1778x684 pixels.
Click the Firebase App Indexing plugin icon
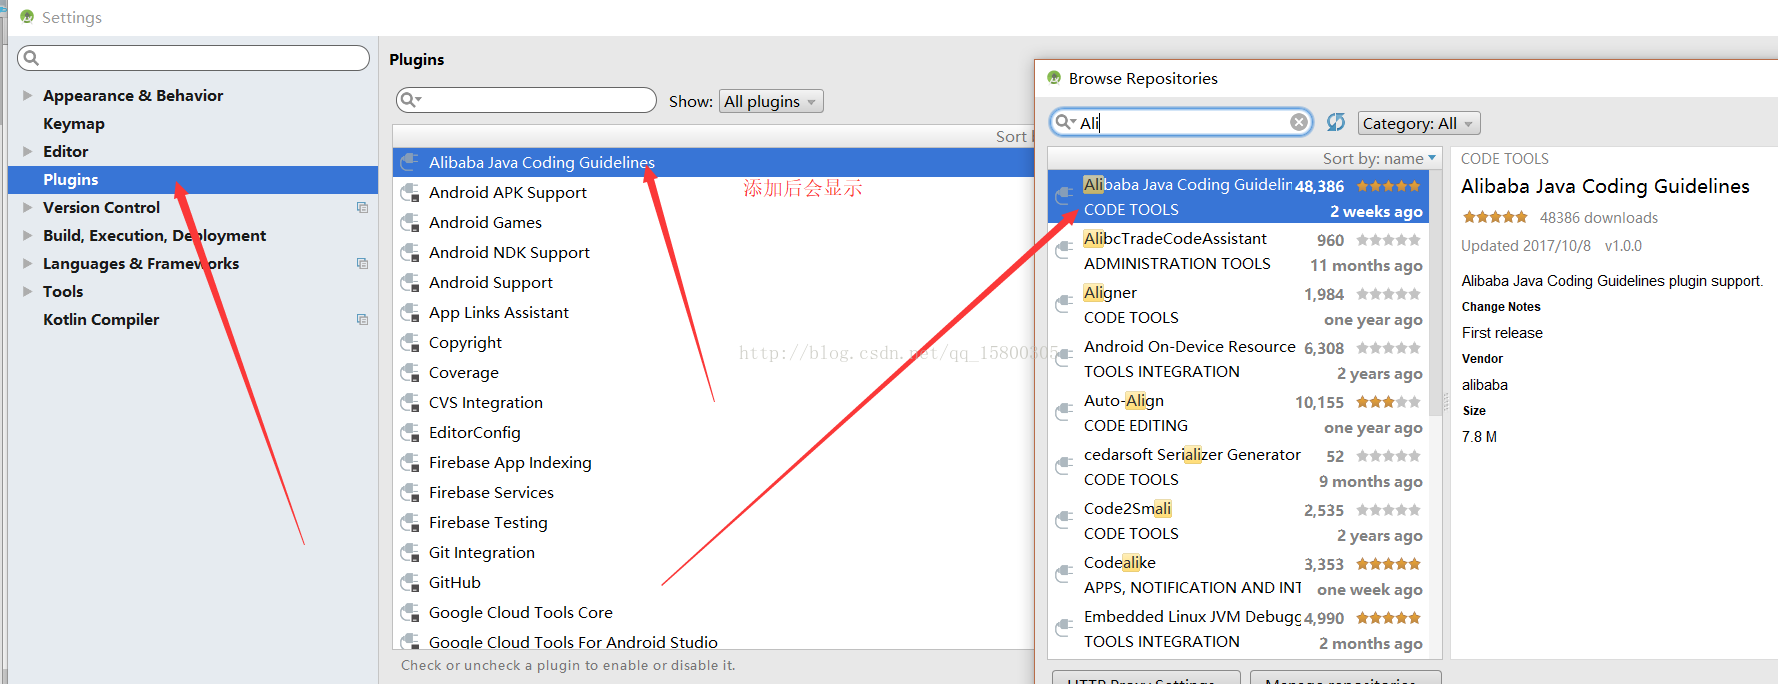click(x=409, y=462)
